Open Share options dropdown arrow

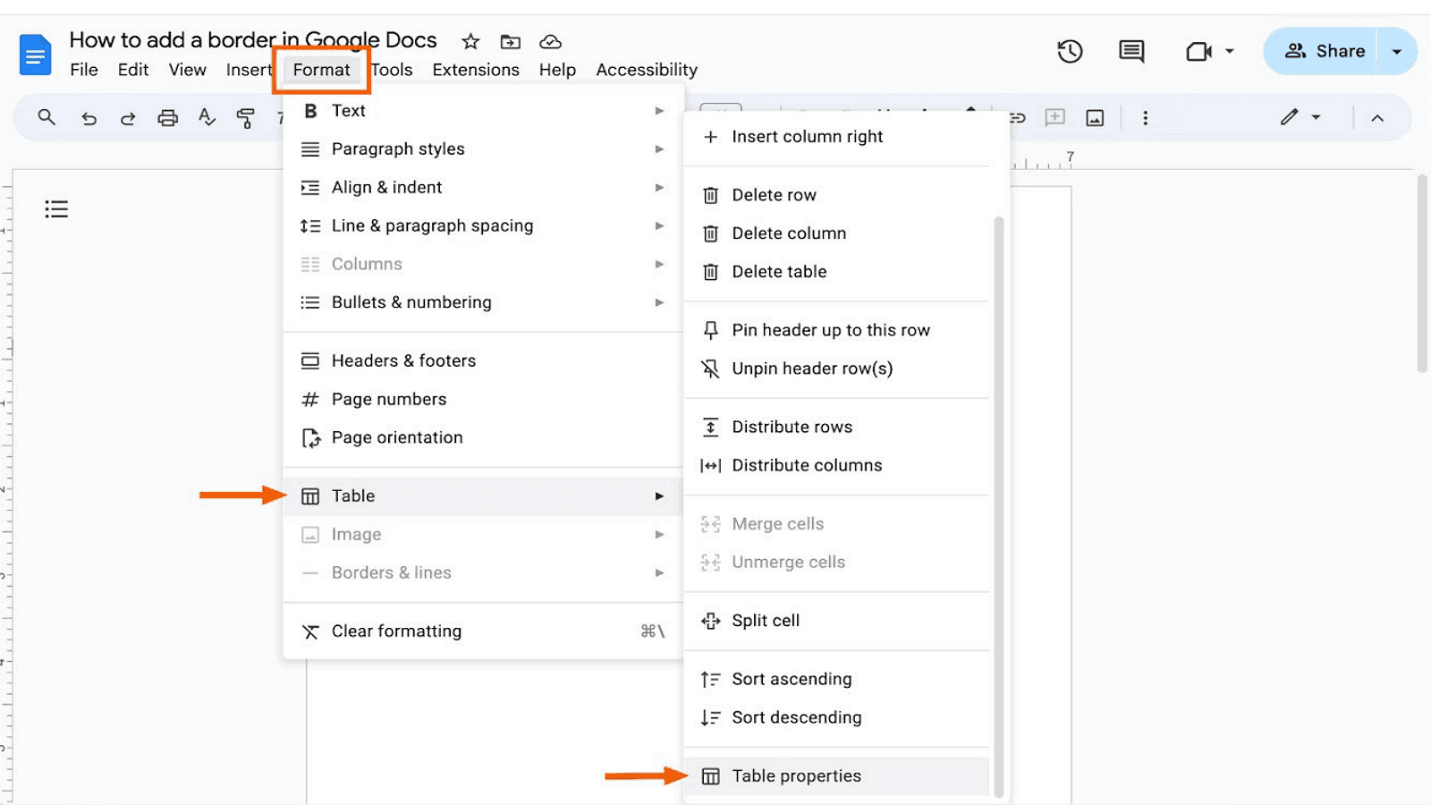click(1397, 51)
